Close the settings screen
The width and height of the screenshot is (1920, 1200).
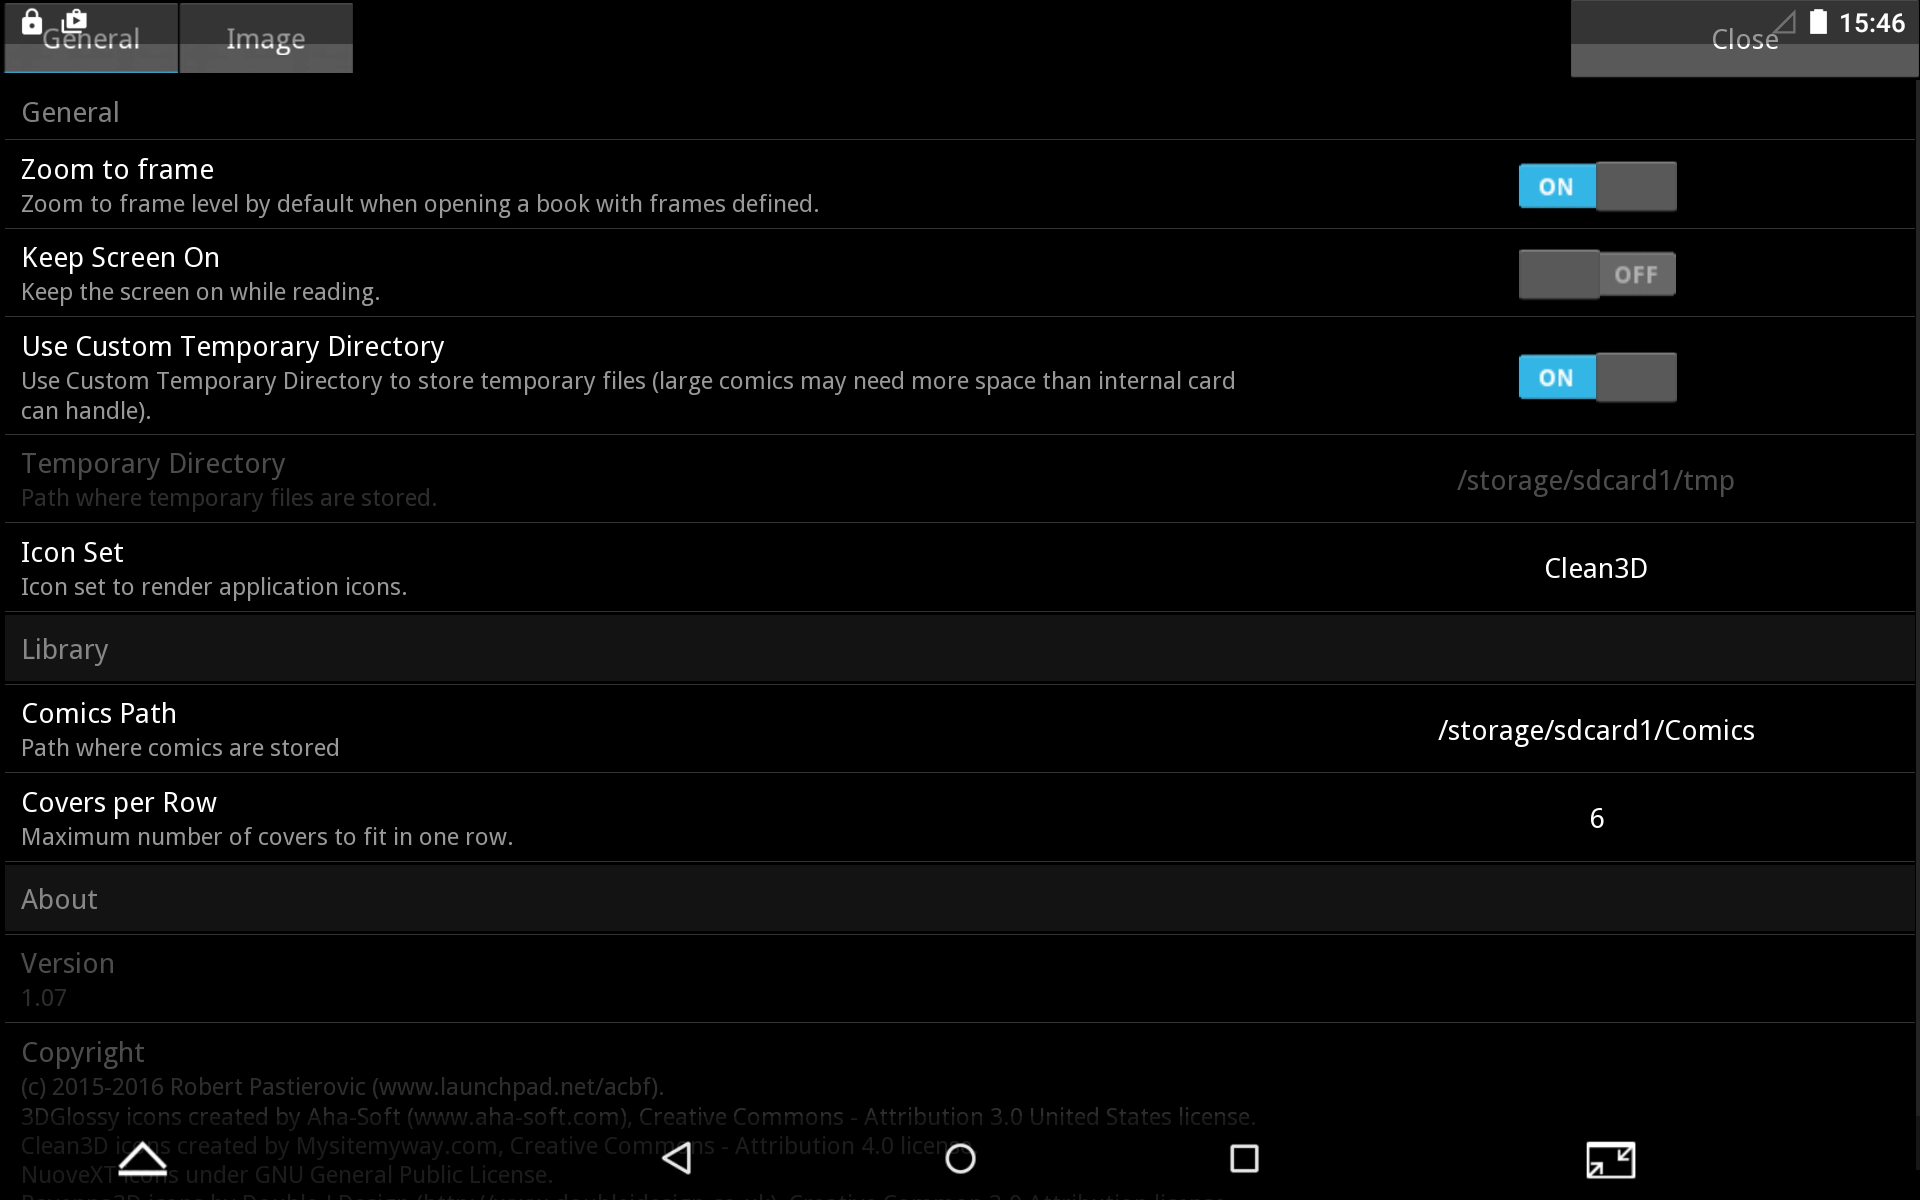point(1744,39)
